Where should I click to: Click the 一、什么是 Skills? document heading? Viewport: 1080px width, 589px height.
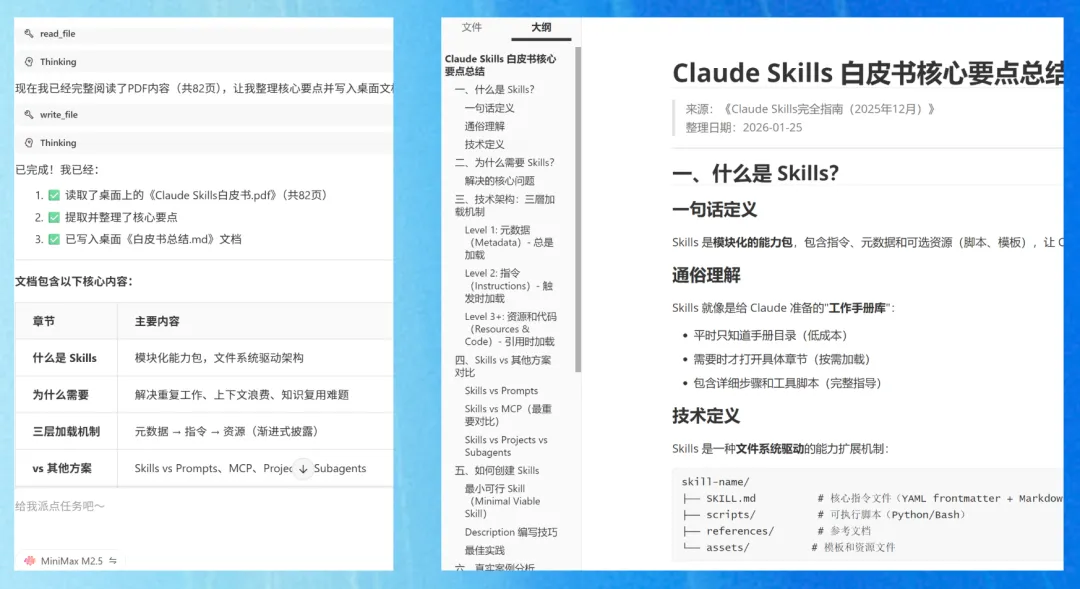coord(756,173)
